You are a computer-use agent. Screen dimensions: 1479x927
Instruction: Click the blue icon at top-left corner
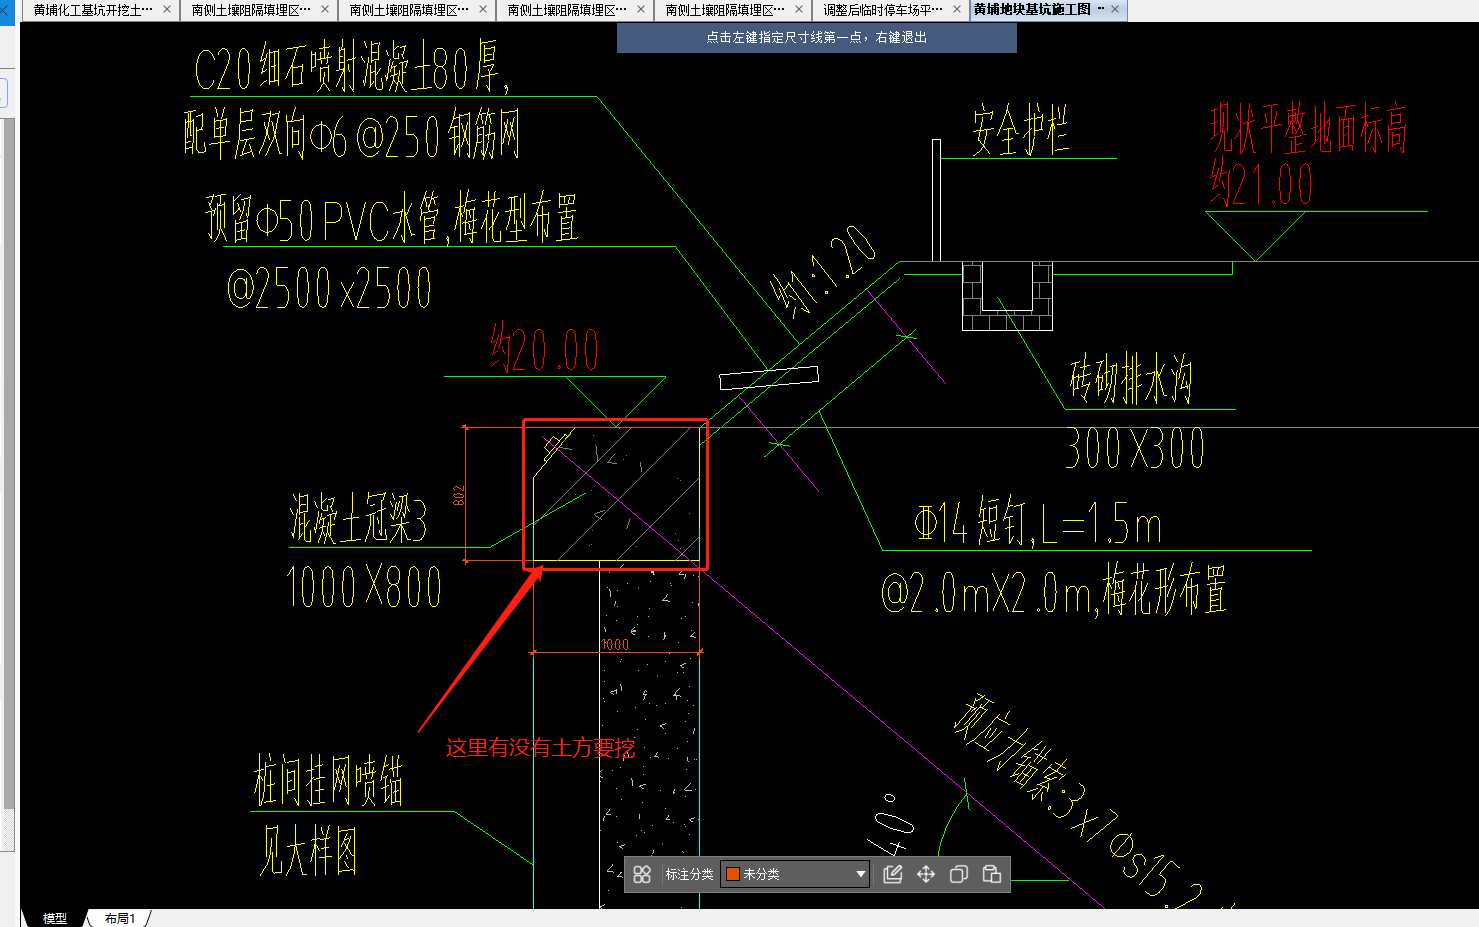click(x=6, y=12)
